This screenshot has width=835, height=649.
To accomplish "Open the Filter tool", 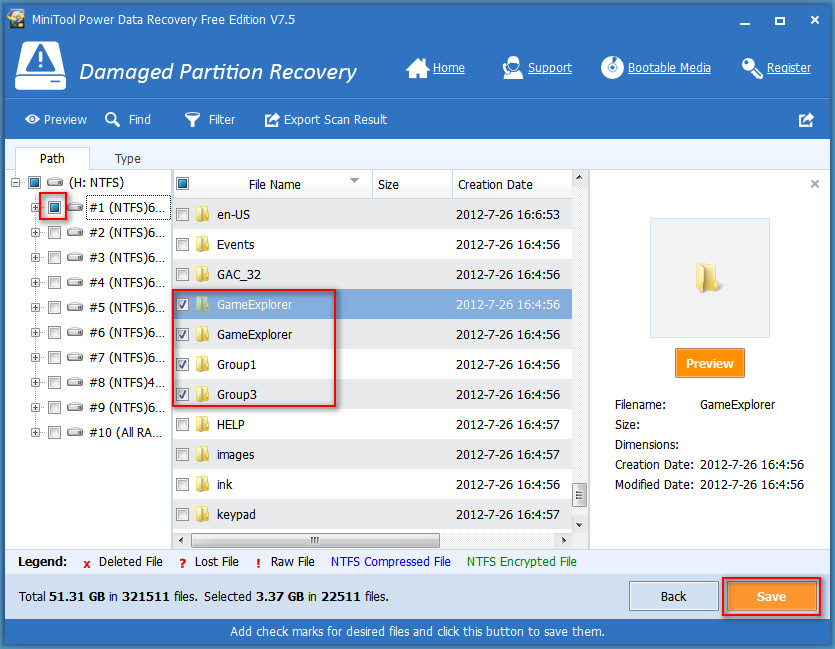I will [x=209, y=119].
